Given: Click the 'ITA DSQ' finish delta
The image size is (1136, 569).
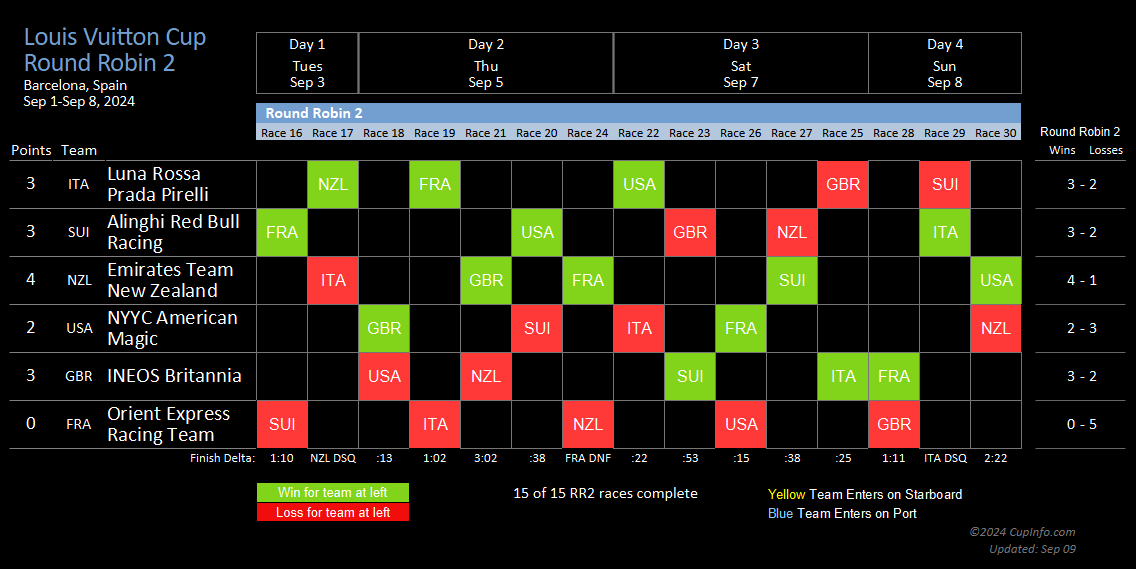Looking at the screenshot, I should pyautogui.click(x=945, y=458).
